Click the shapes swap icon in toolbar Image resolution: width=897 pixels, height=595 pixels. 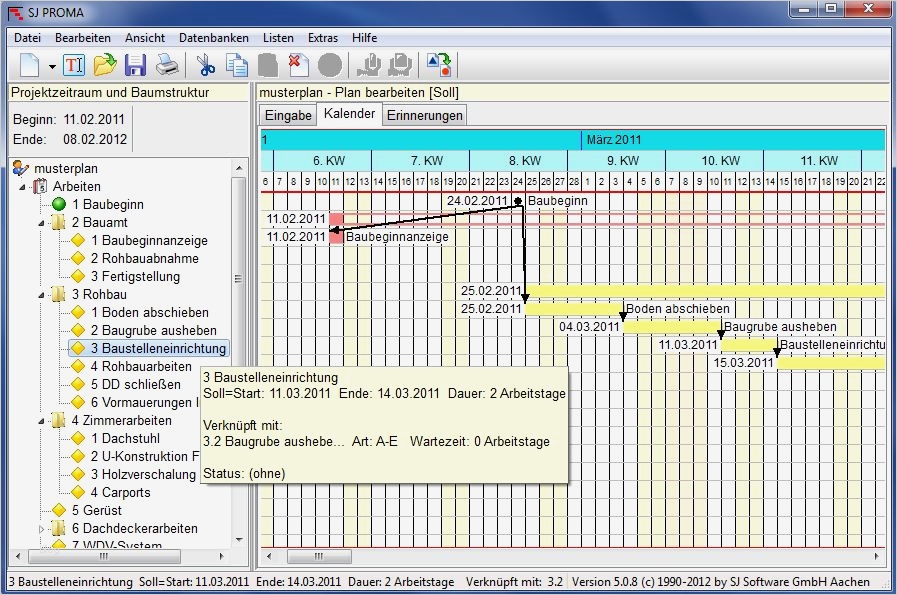(439, 66)
